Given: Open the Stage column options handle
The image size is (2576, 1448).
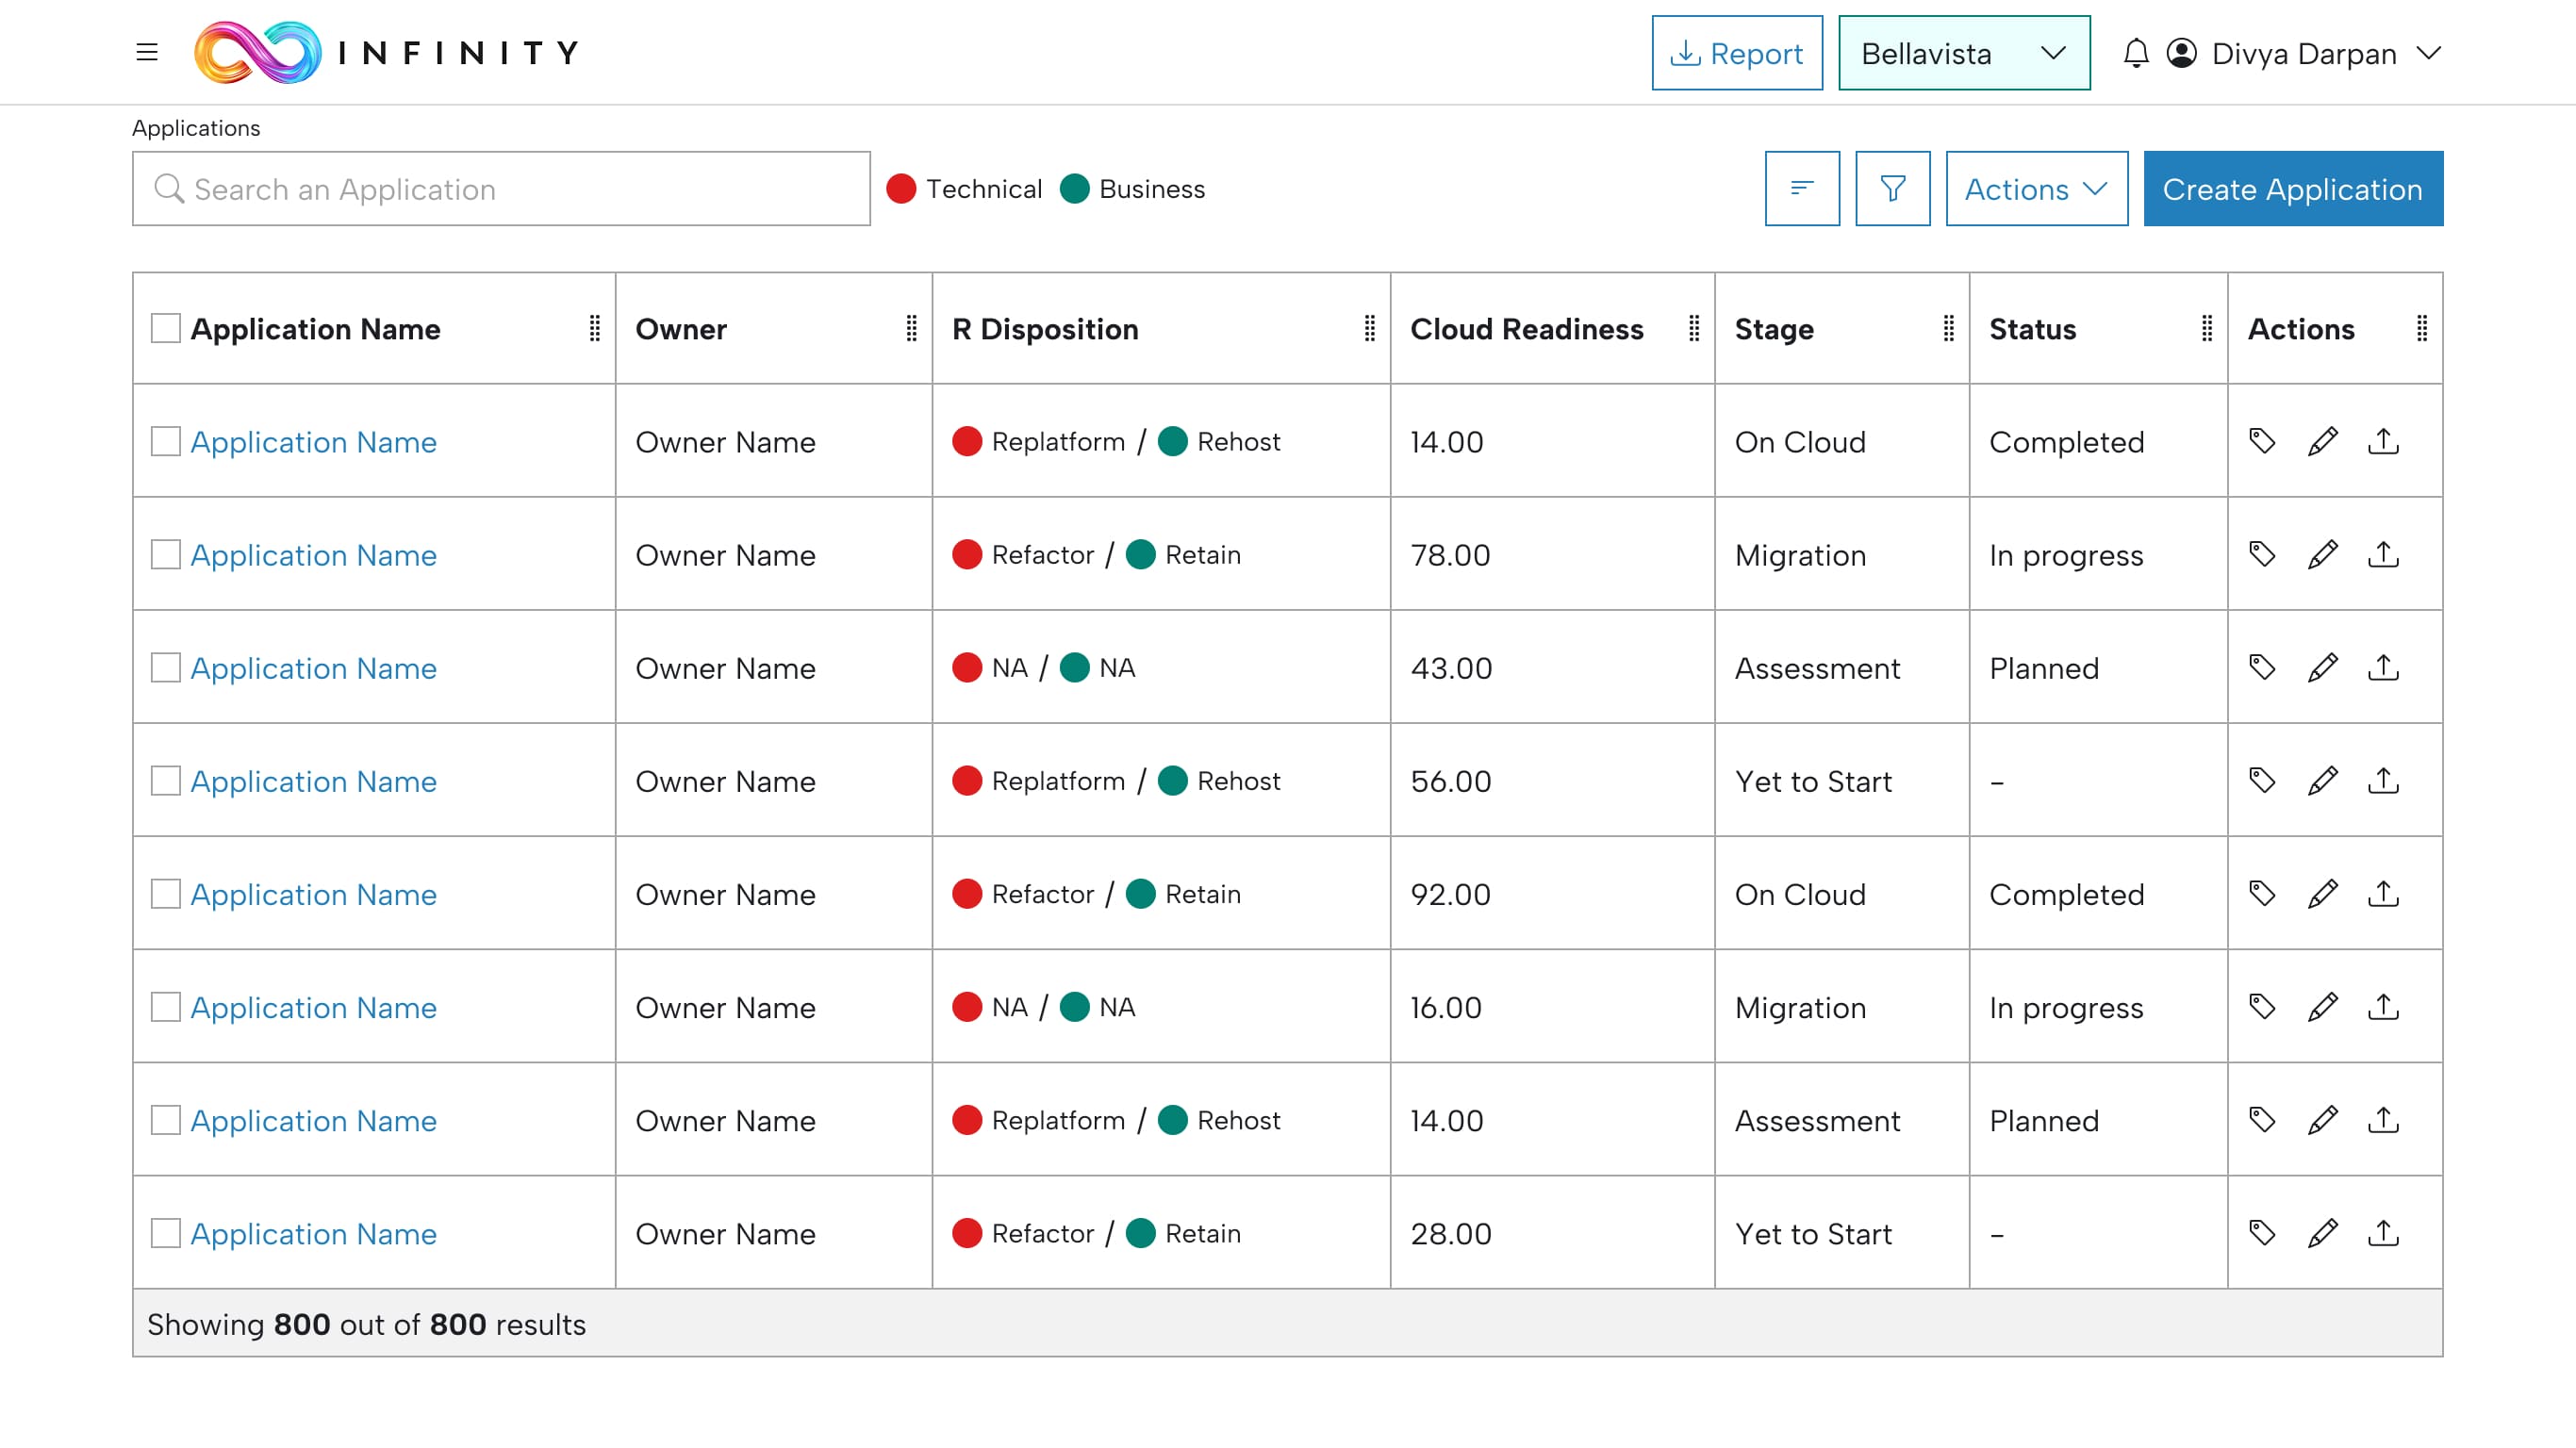Looking at the screenshot, I should 1948,329.
